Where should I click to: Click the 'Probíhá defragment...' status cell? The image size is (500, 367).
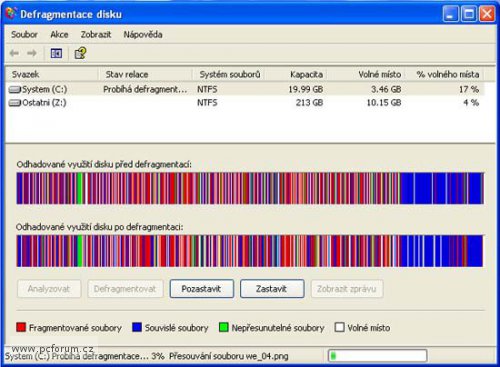(145, 89)
